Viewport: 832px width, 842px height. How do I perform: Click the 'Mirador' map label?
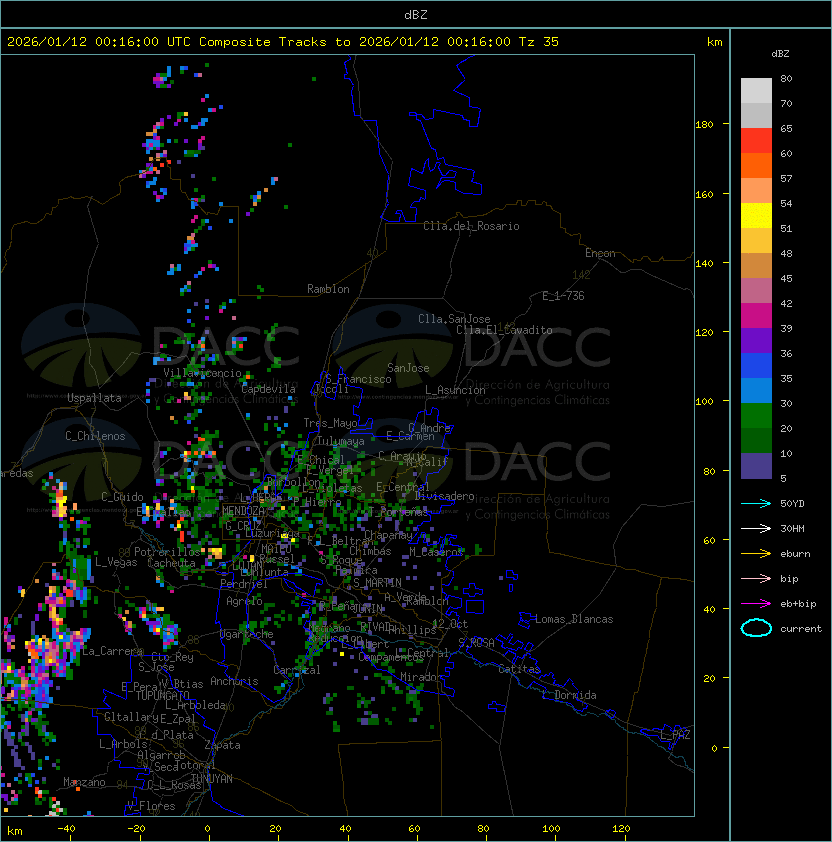tap(422, 677)
